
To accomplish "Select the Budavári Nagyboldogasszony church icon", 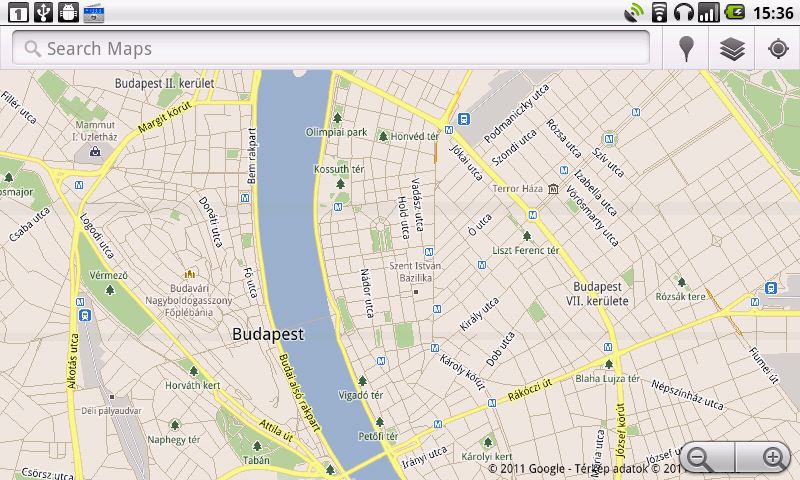I will [187, 273].
